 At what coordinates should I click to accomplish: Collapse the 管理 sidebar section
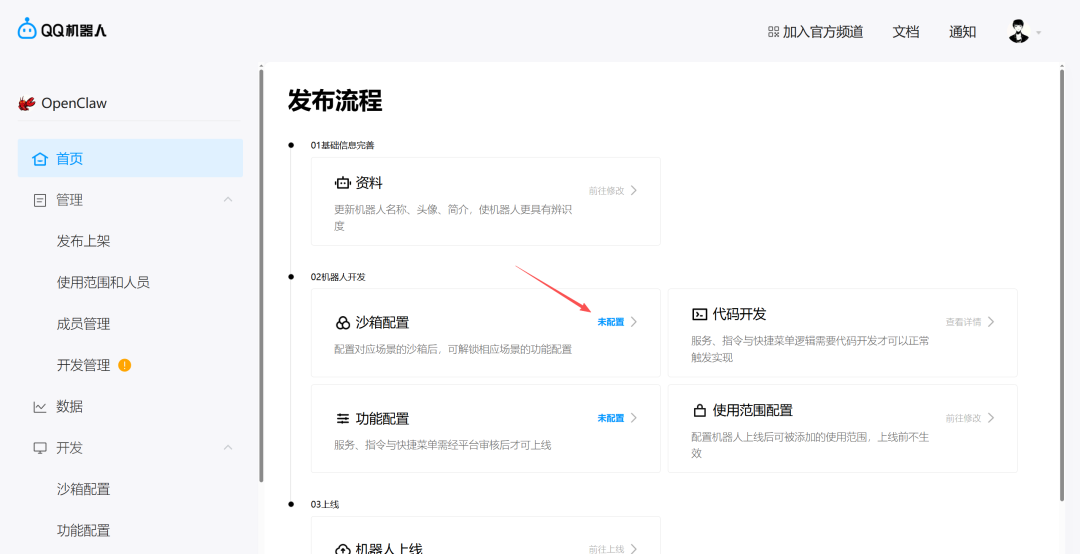pyautogui.click(x=228, y=200)
